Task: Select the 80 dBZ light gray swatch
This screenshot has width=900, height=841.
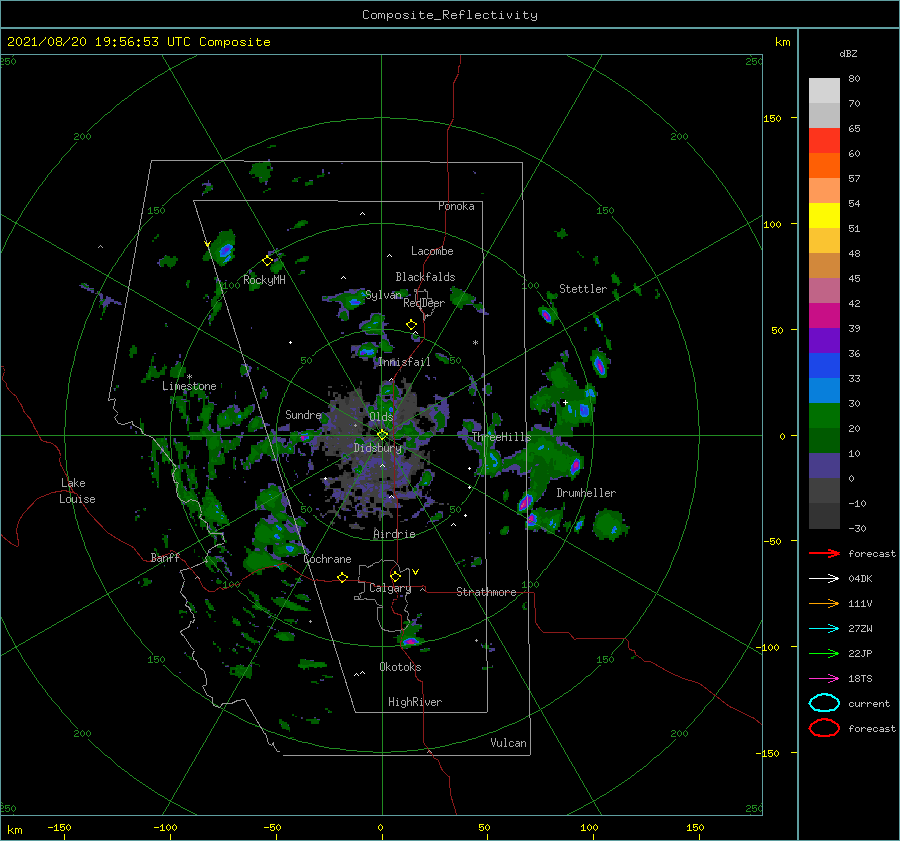Action: click(824, 90)
